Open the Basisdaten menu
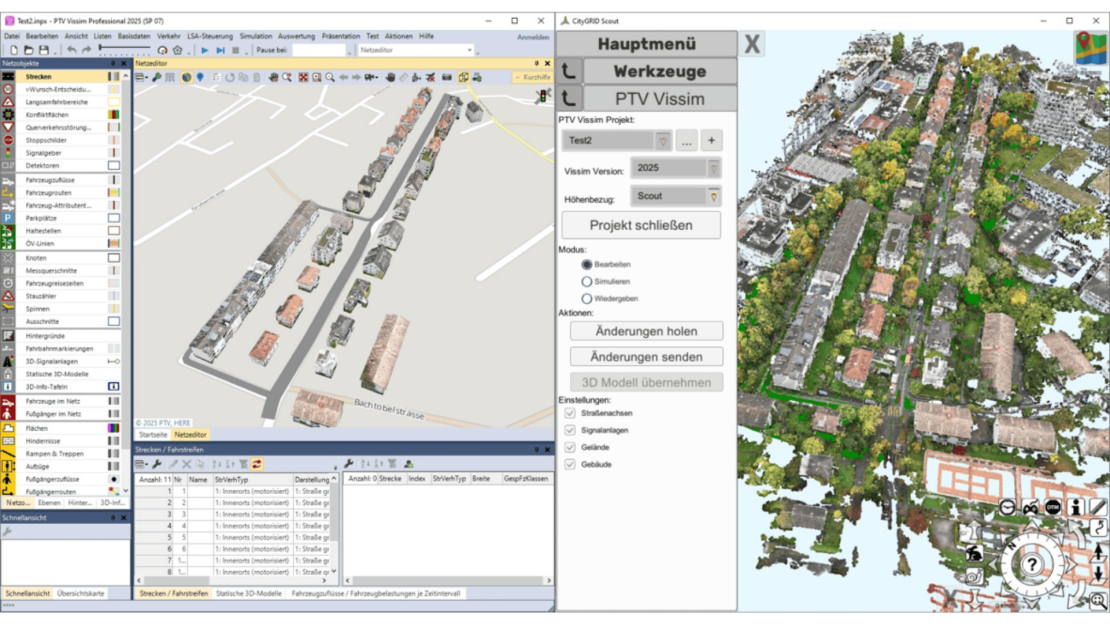 tap(134, 36)
